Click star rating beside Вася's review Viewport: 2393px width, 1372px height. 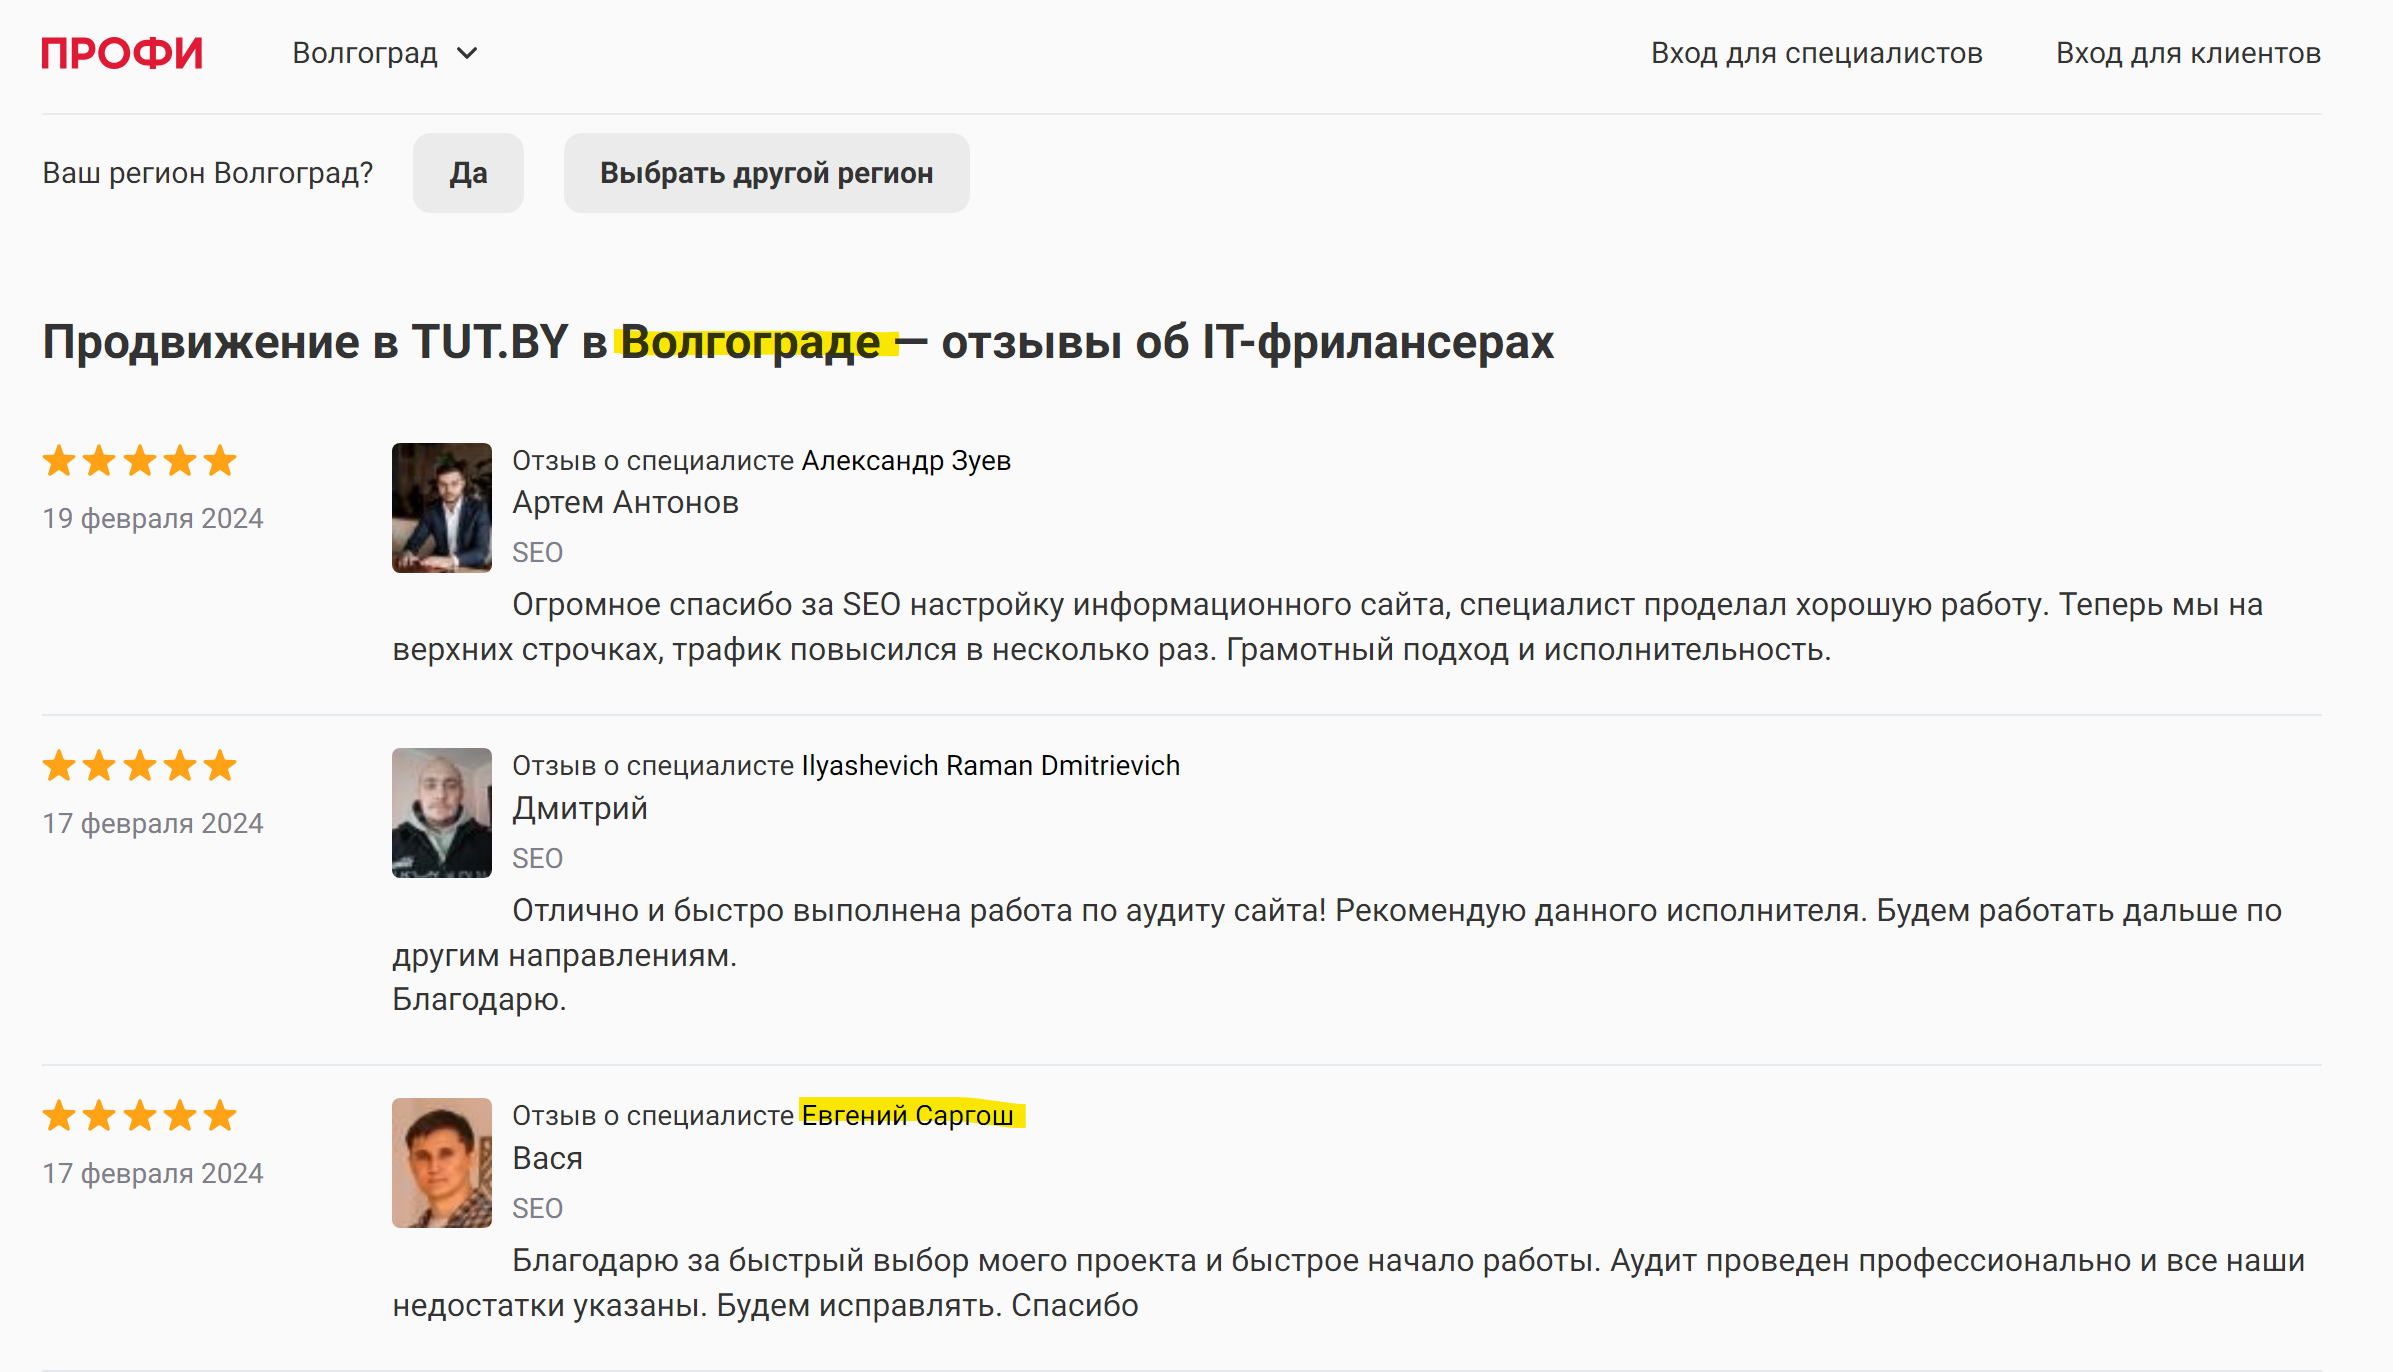point(139,1115)
